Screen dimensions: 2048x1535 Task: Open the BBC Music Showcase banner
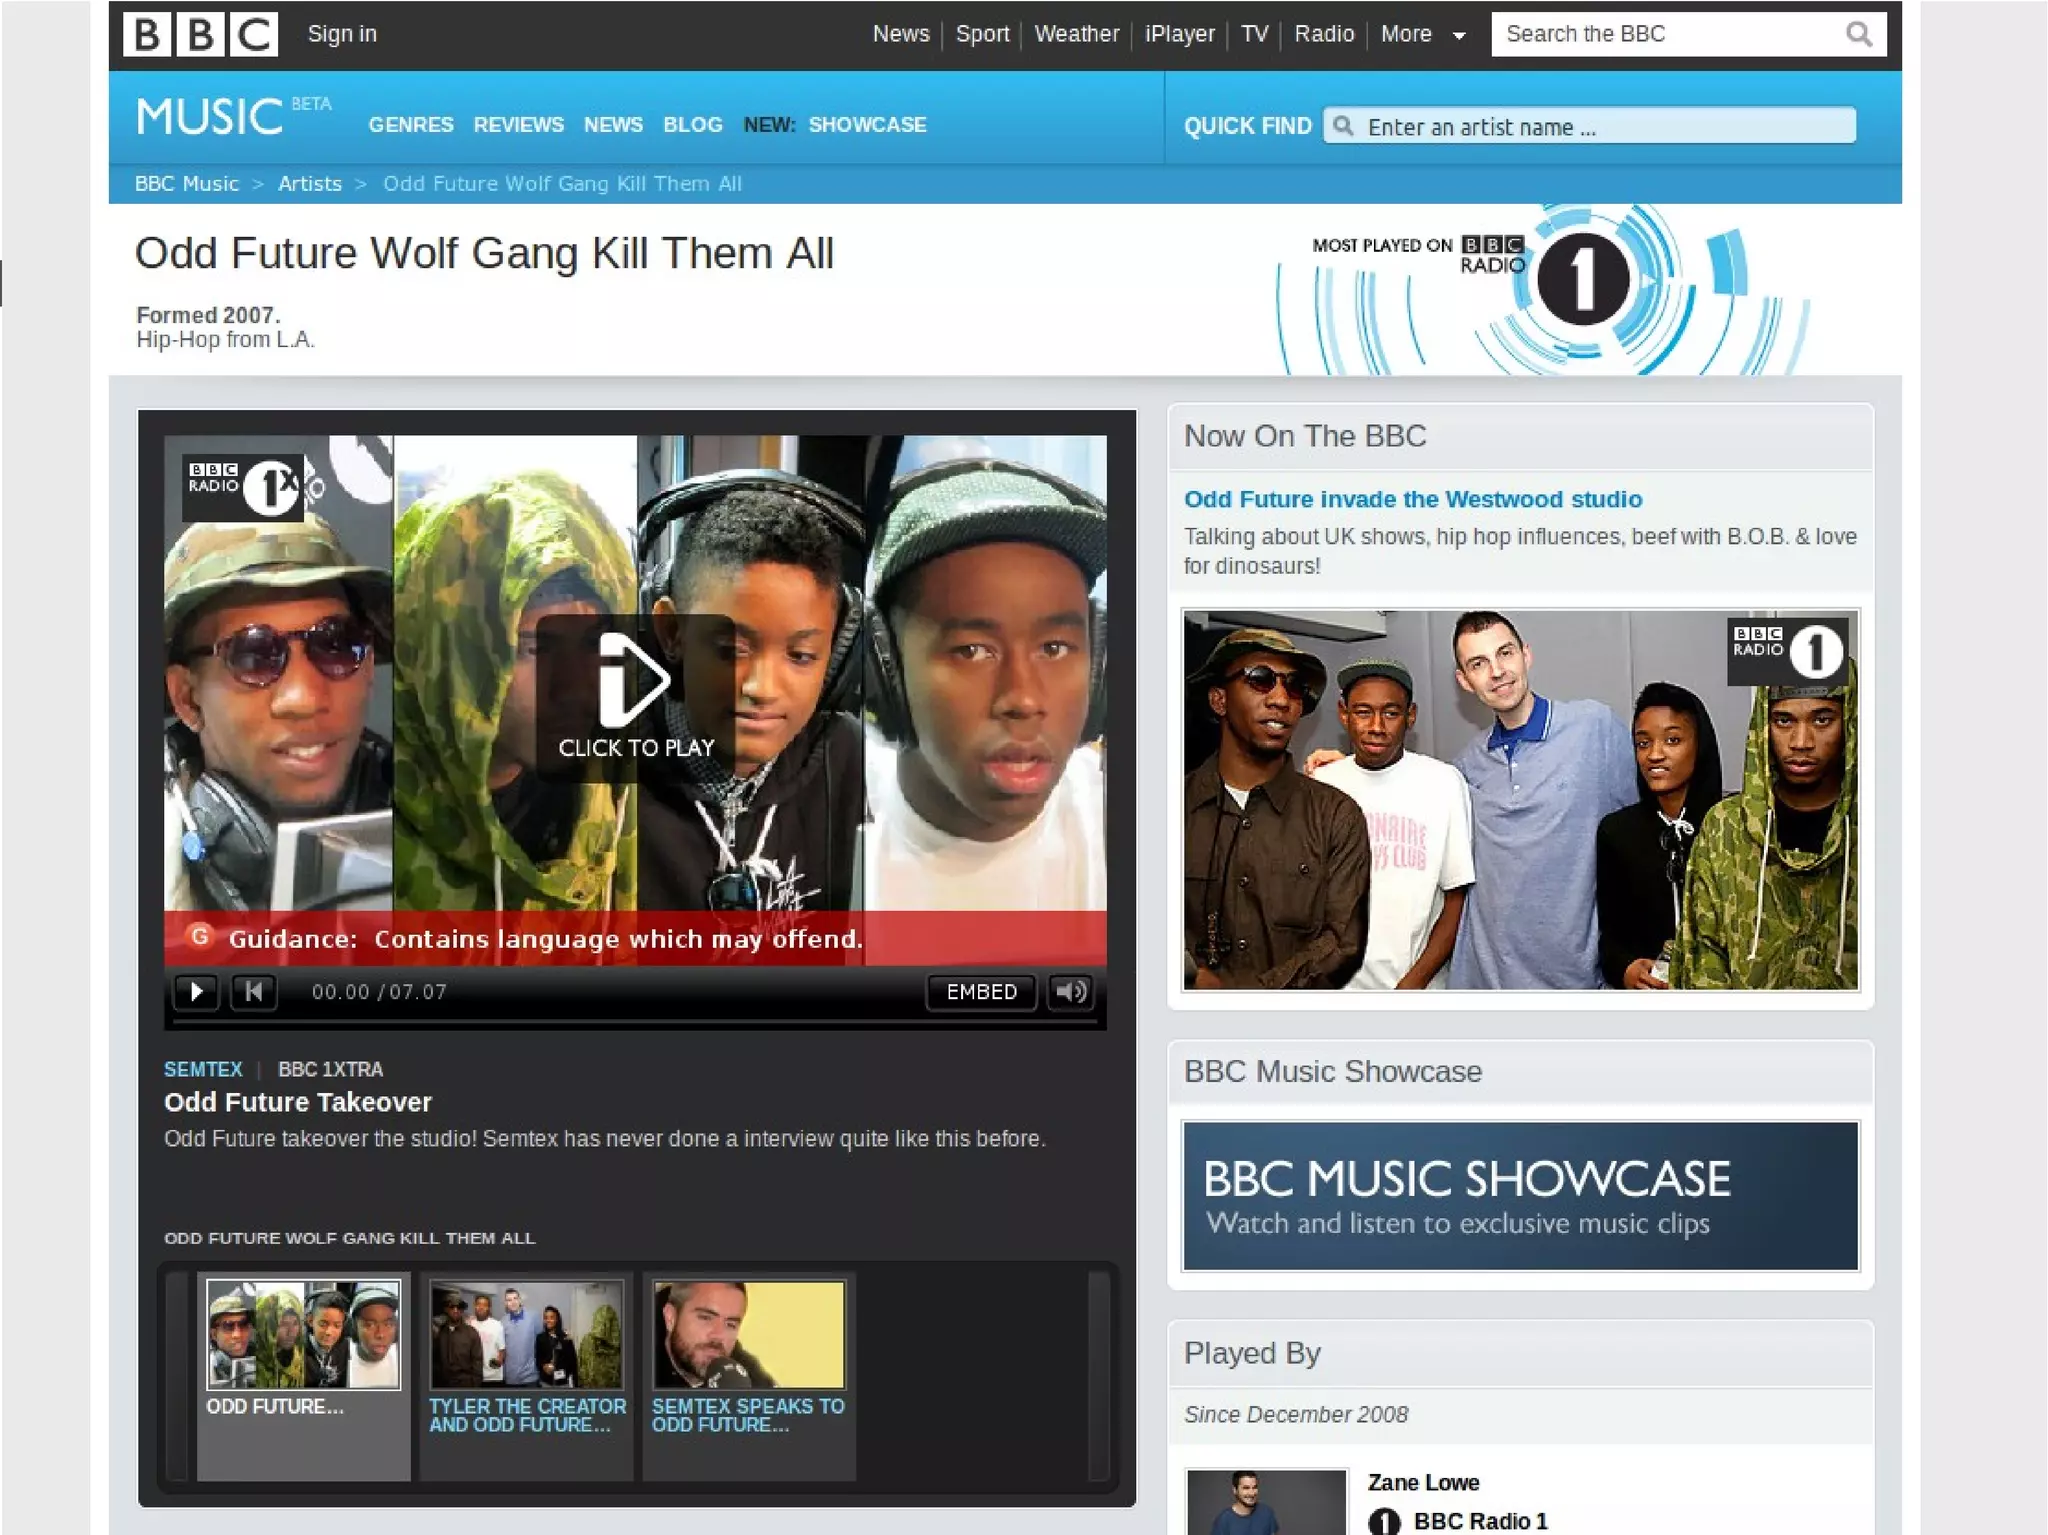tap(1519, 1196)
